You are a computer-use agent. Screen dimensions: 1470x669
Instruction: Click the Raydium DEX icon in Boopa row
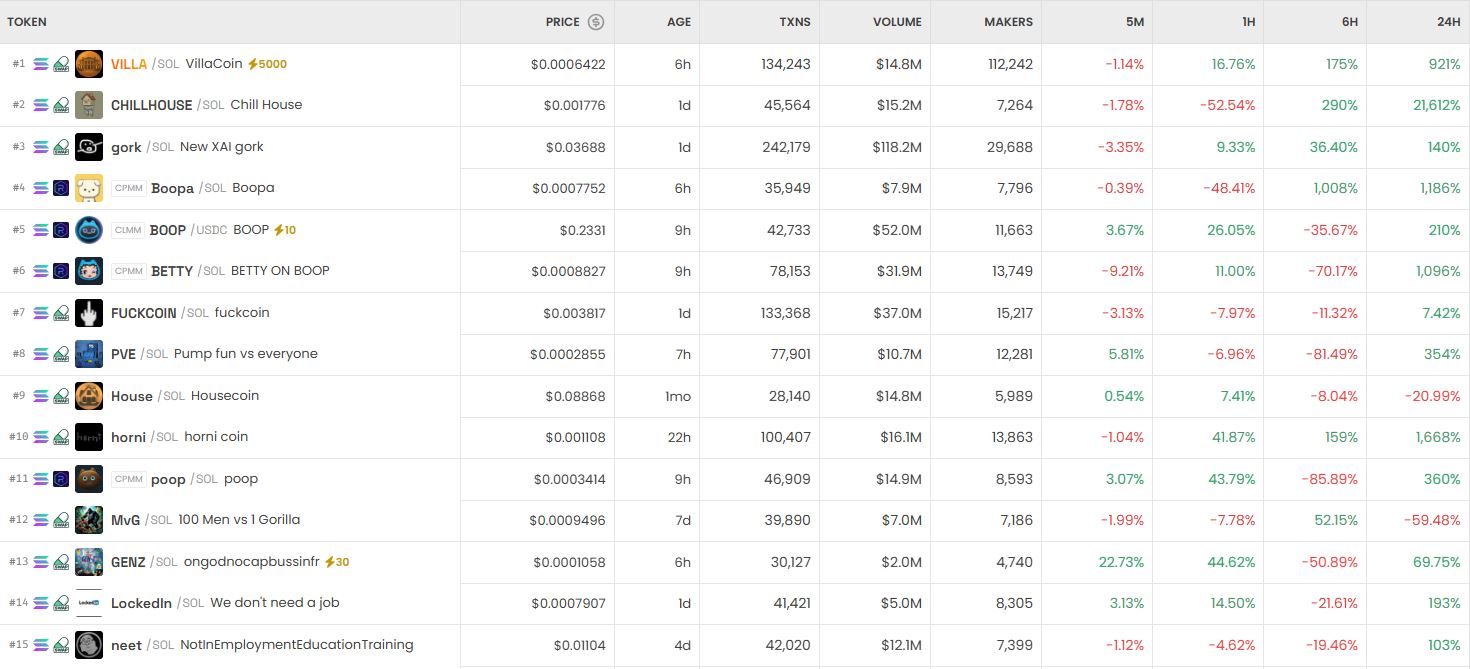coord(61,188)
